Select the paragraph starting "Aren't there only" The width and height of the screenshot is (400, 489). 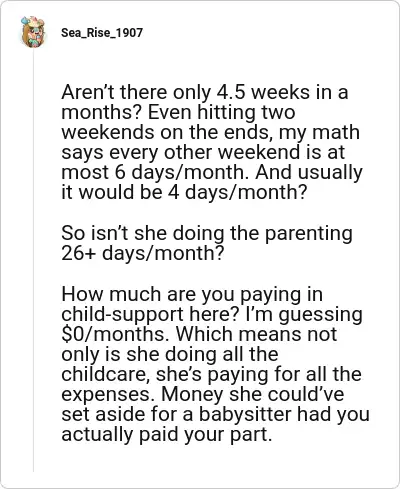click(212, 142)
